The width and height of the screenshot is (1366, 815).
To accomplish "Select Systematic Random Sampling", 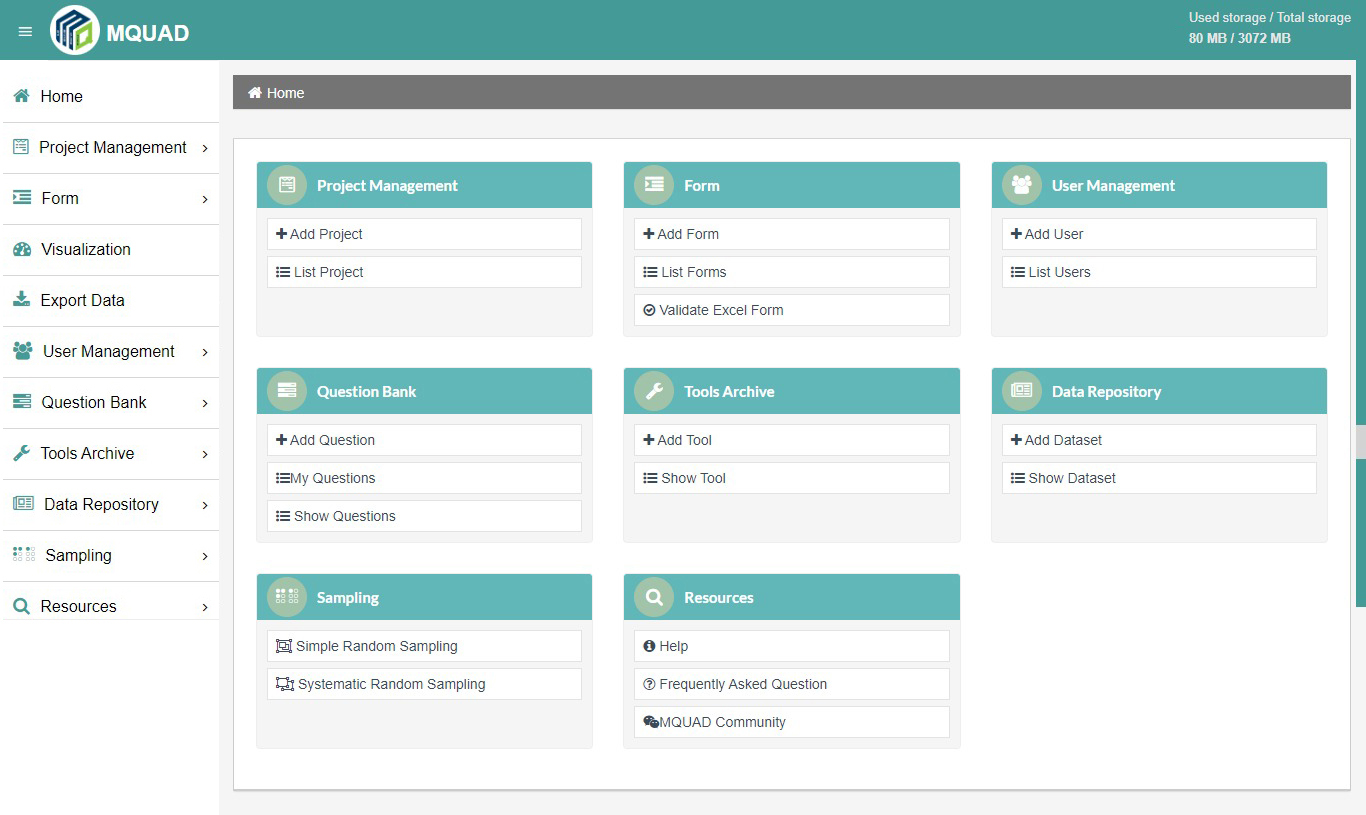I will pos(390,684).
